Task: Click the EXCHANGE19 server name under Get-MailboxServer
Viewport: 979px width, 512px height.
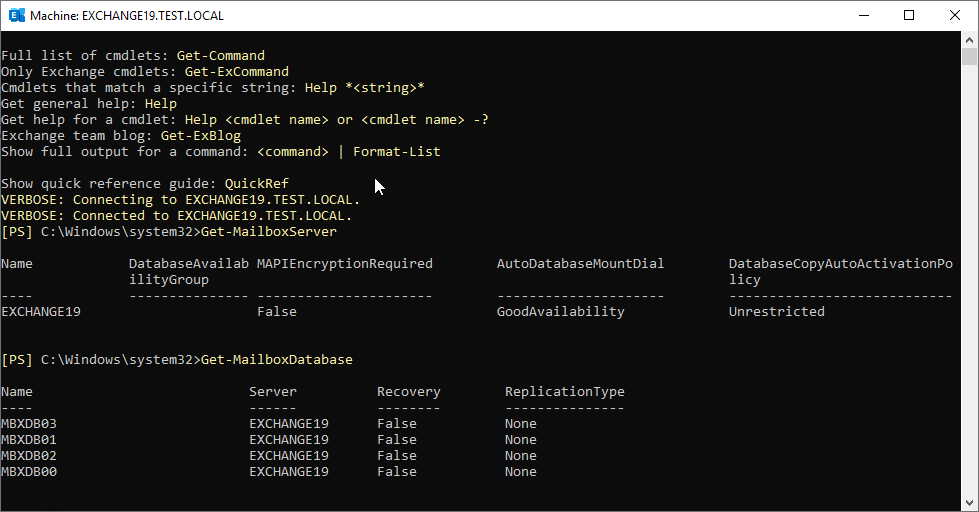Action: (x=41, y=312)
